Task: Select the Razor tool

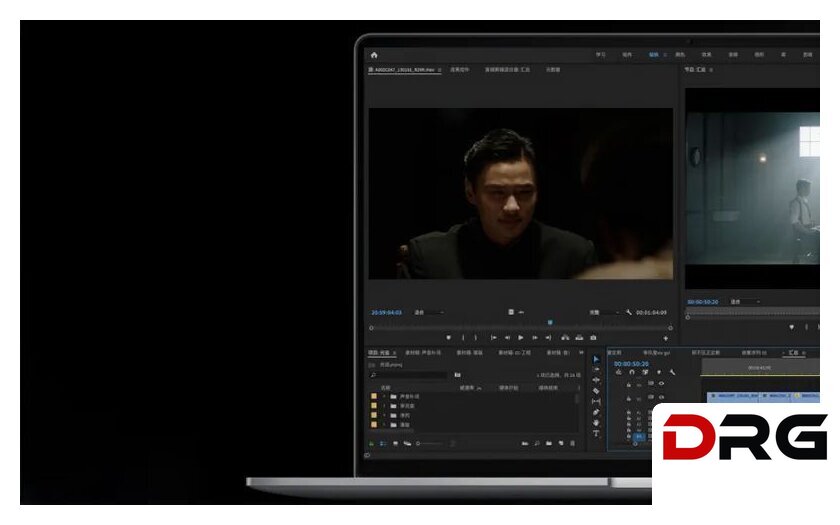Action: 596,391
